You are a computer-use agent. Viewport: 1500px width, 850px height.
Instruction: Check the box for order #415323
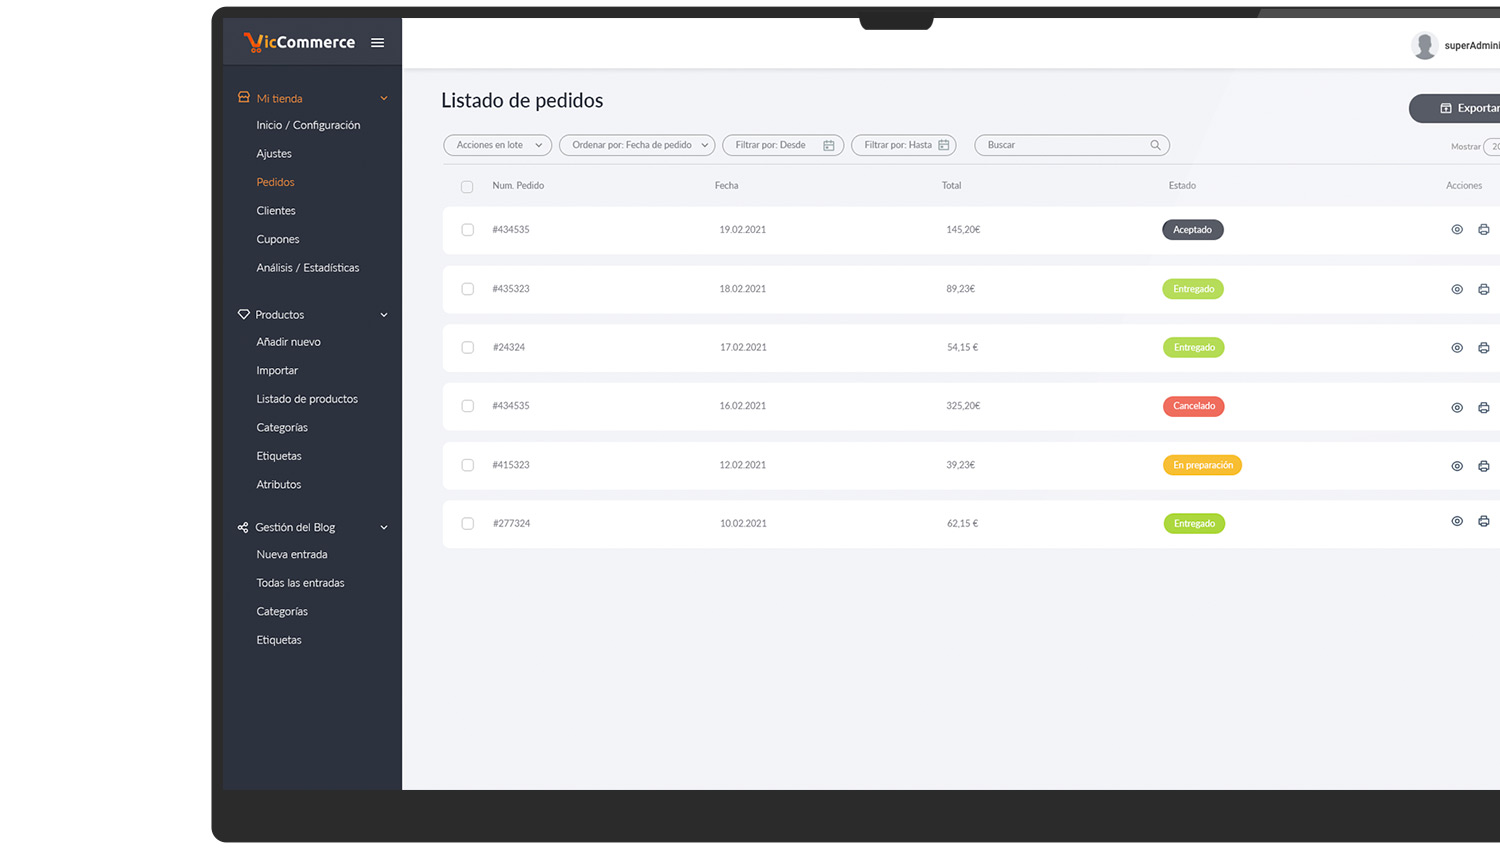pyautogui.click(x=467, y=465)
